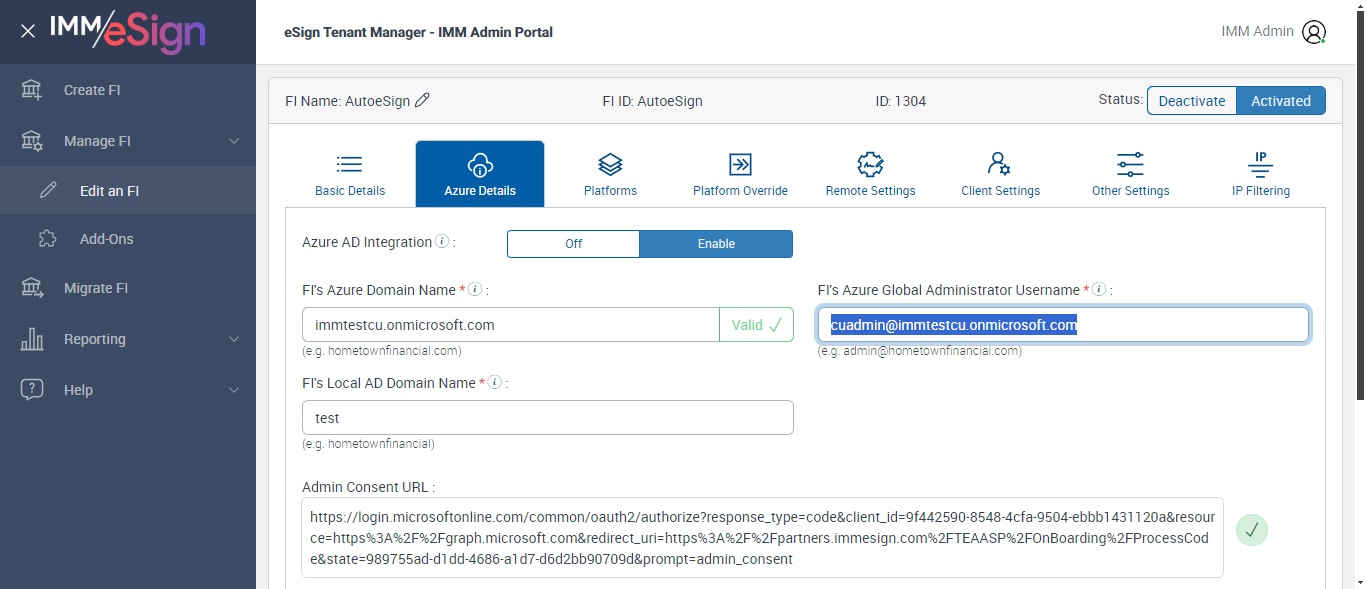This screenshot has height=589, width=1366.
Task: Click the '(e.g. admin@hometownfinancial.com)' hint text
Action: tap(920, 351)
